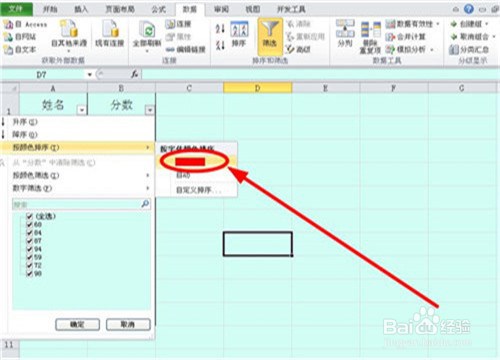Uncheck the 94 value checkbox
The width and height of the screenshot is (500, 360).
click(30, 249)
